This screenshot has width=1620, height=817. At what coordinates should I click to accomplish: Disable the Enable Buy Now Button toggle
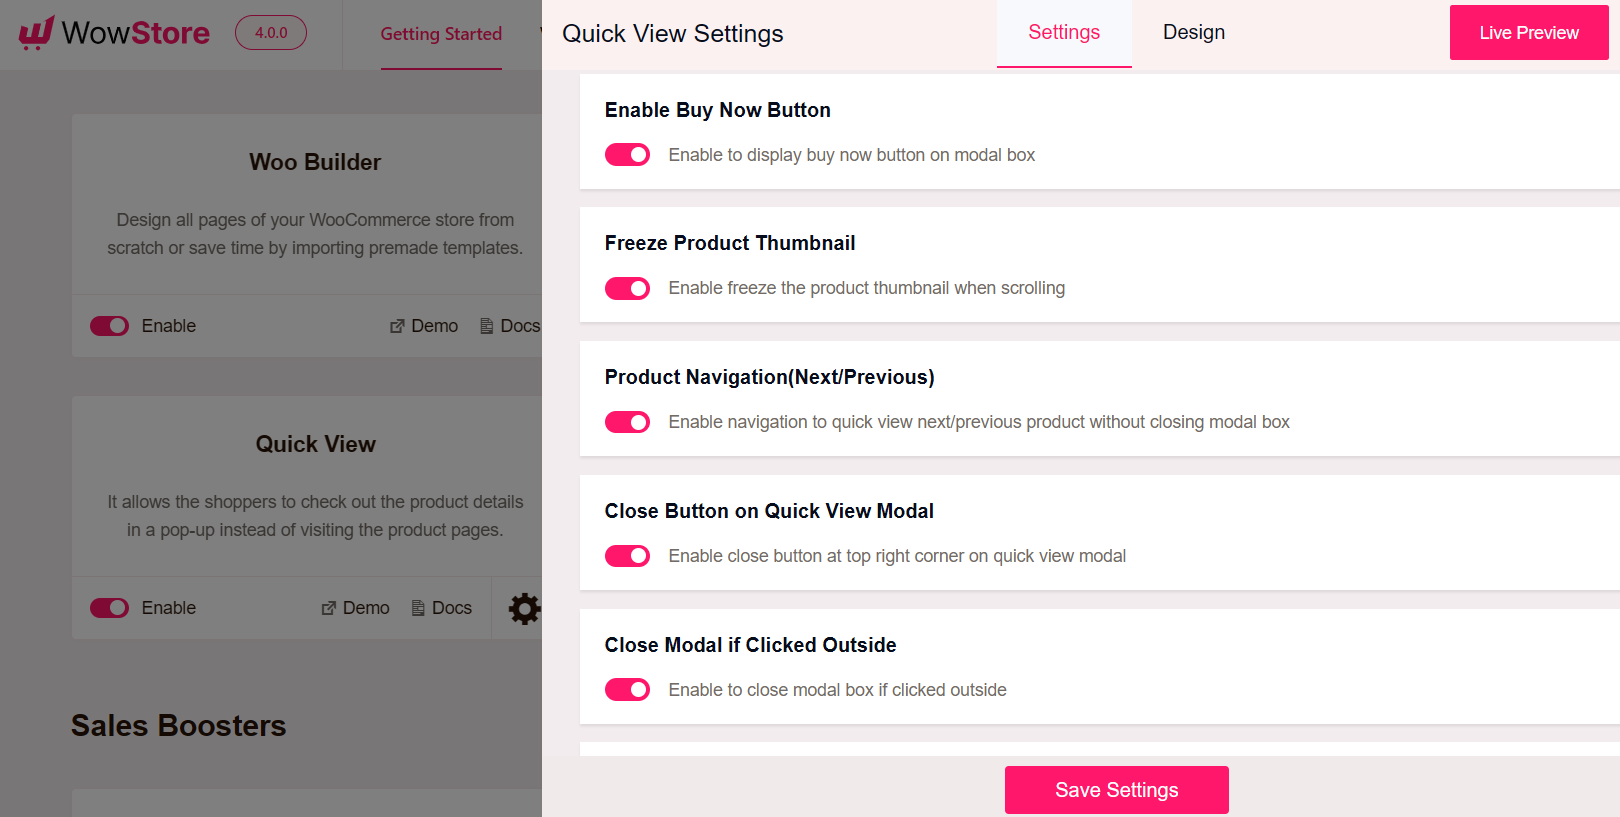click(627, 154)
